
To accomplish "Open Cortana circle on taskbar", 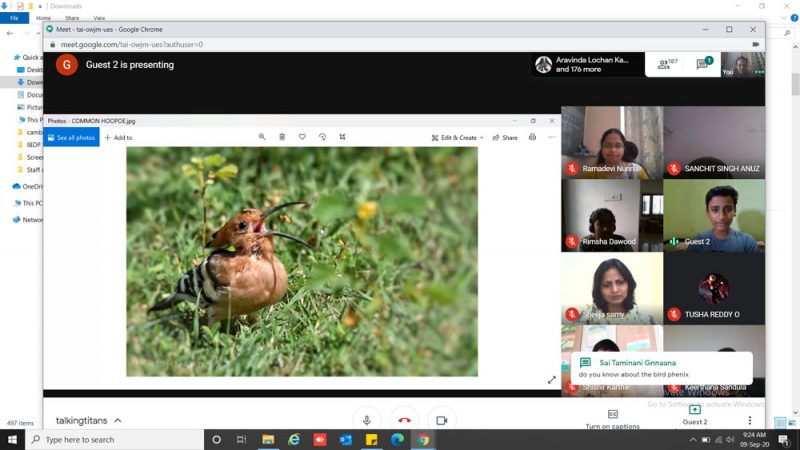I will (x=216, y=439).
